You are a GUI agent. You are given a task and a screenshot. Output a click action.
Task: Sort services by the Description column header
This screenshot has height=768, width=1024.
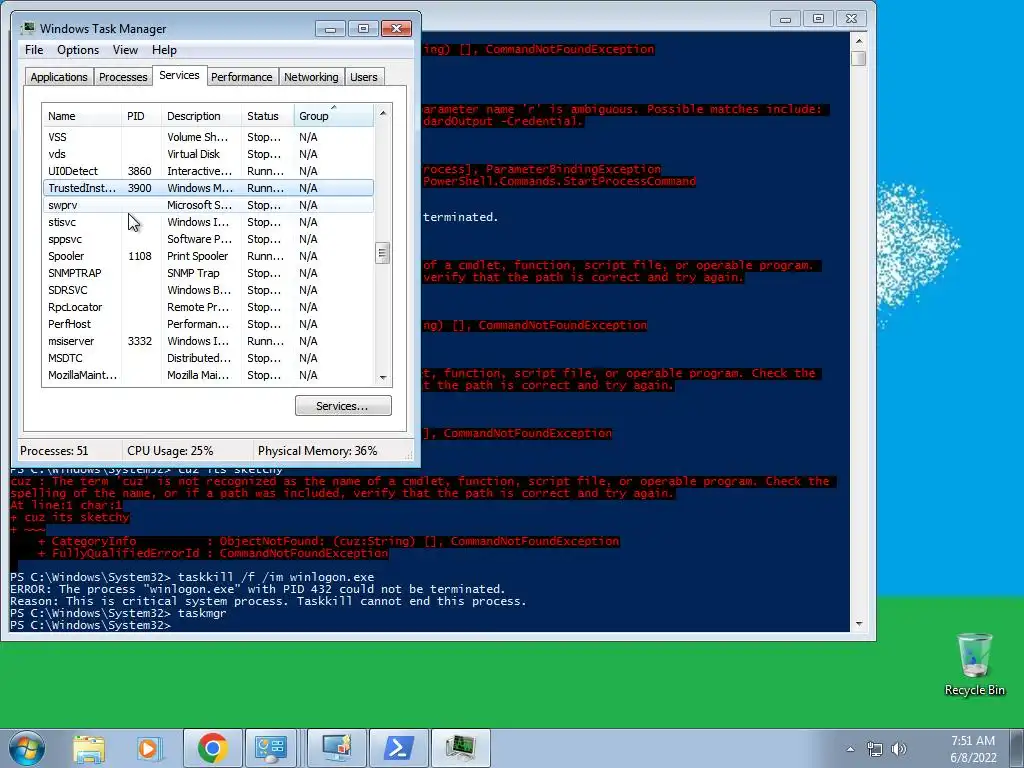pos(201,116)
